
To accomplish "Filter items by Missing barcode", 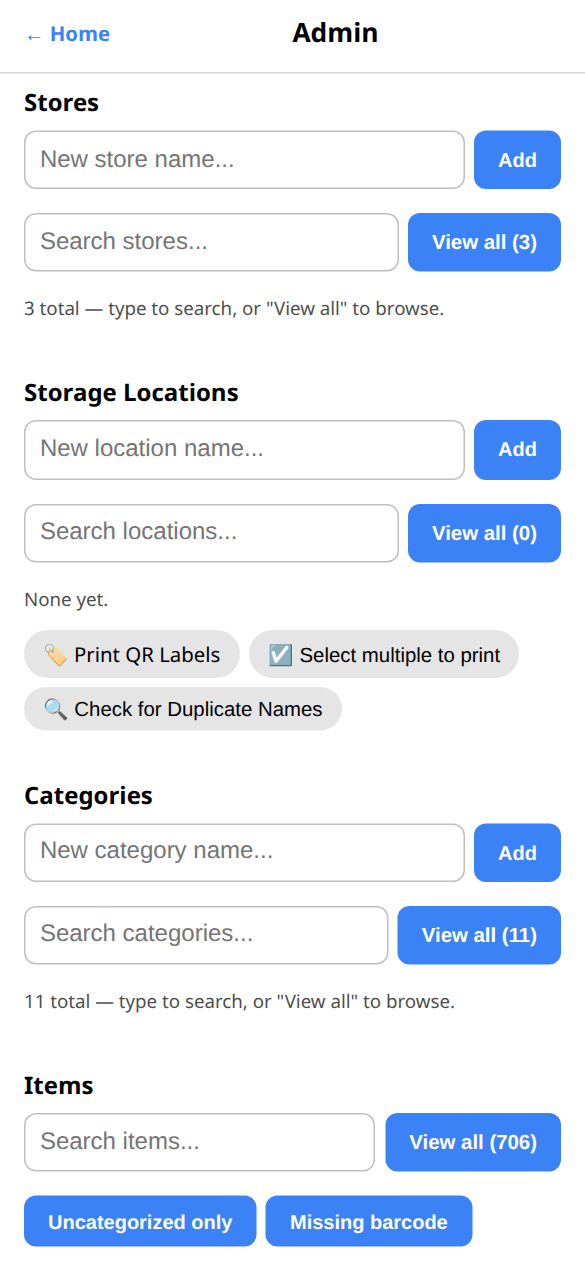I will (368, 1221).
